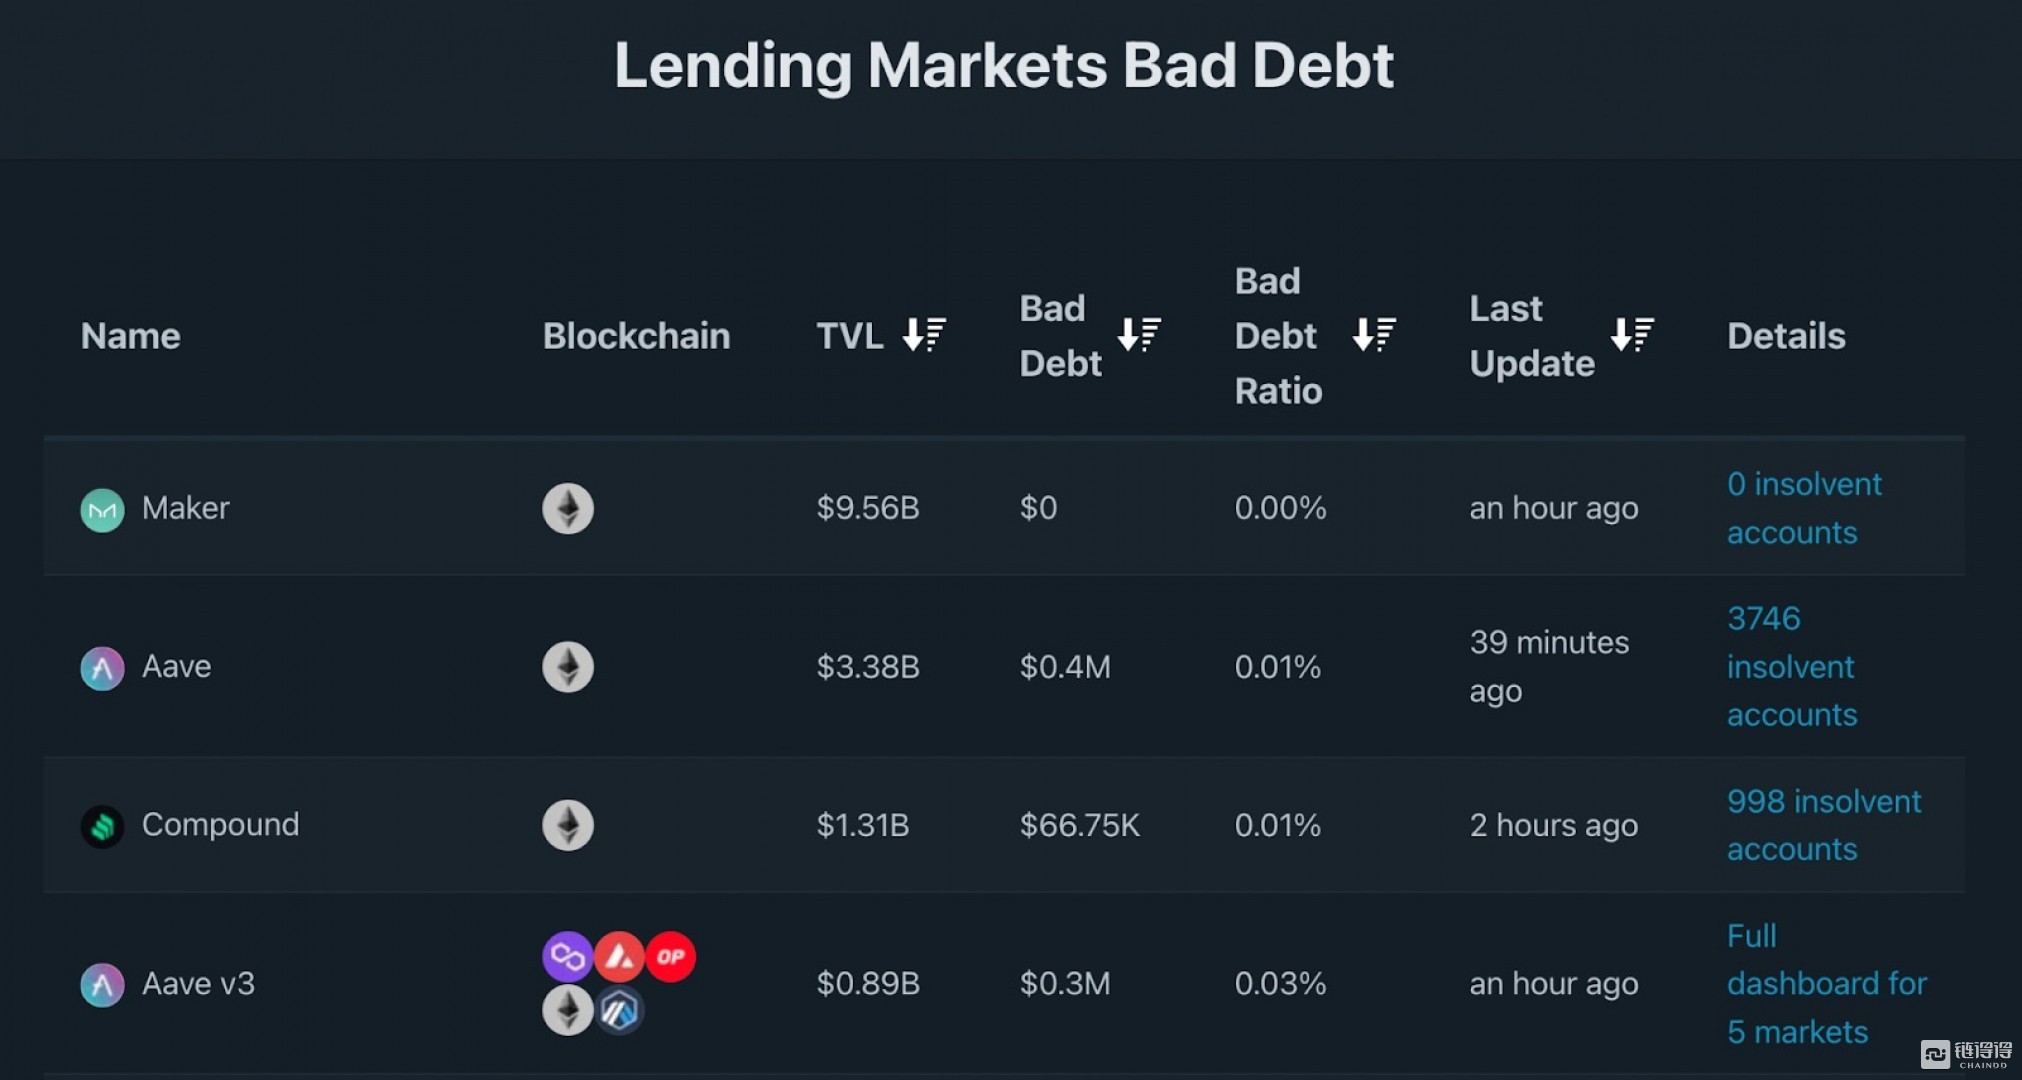Click Ethereum icon in Compound row
This screenshot has width=2022, height=1080.
[x=568, y=825]
